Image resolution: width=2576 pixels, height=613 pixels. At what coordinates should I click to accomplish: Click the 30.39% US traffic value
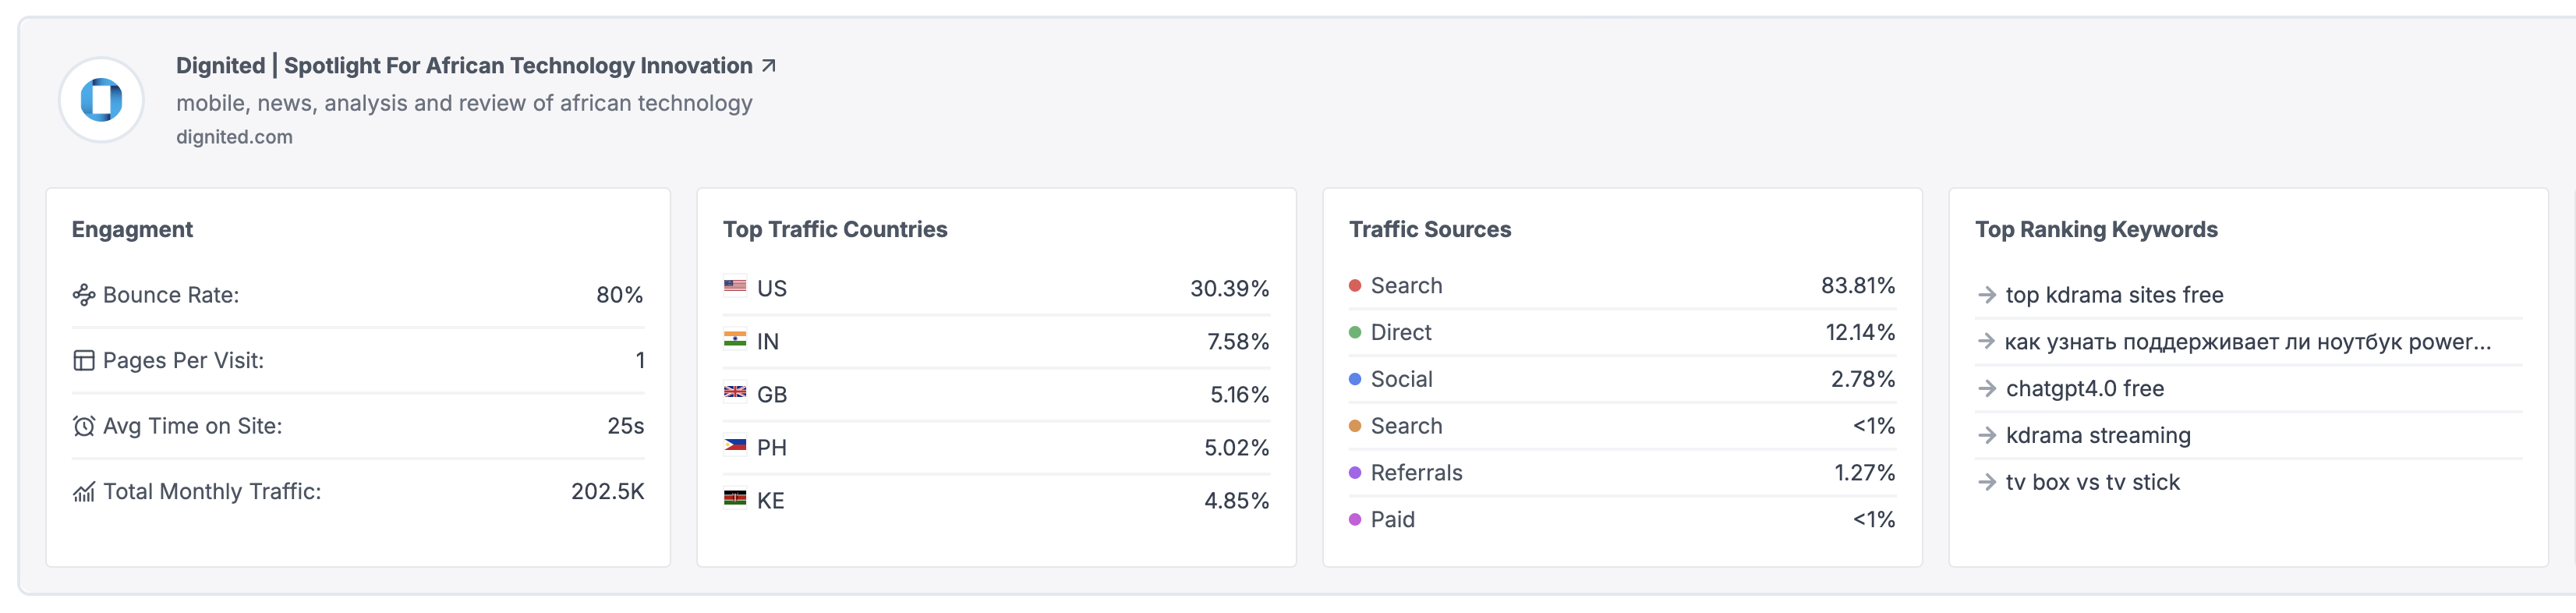[x=1229, y=289]
